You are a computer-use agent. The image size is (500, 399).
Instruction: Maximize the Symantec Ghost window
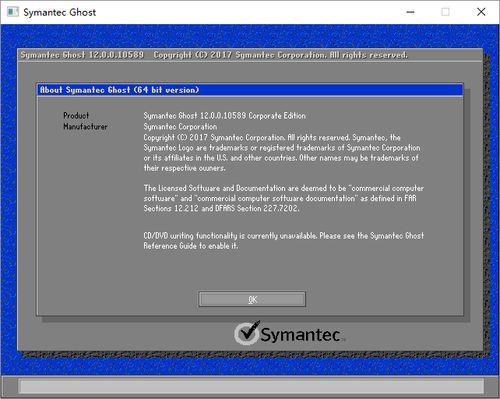pos(445,12)
